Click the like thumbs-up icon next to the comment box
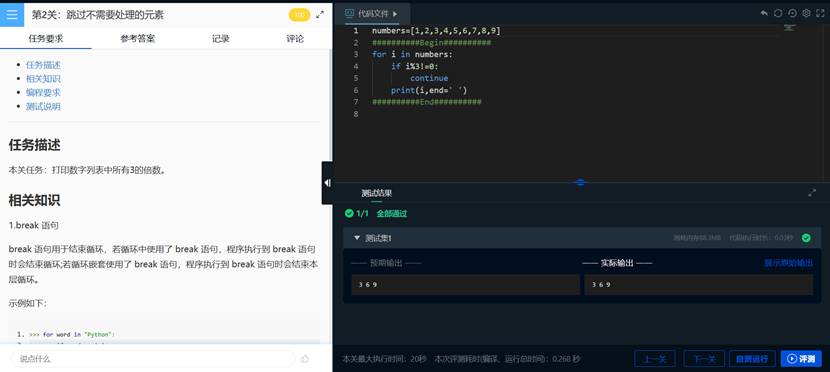This screenshot has height=372, width=830. point(305,359)
